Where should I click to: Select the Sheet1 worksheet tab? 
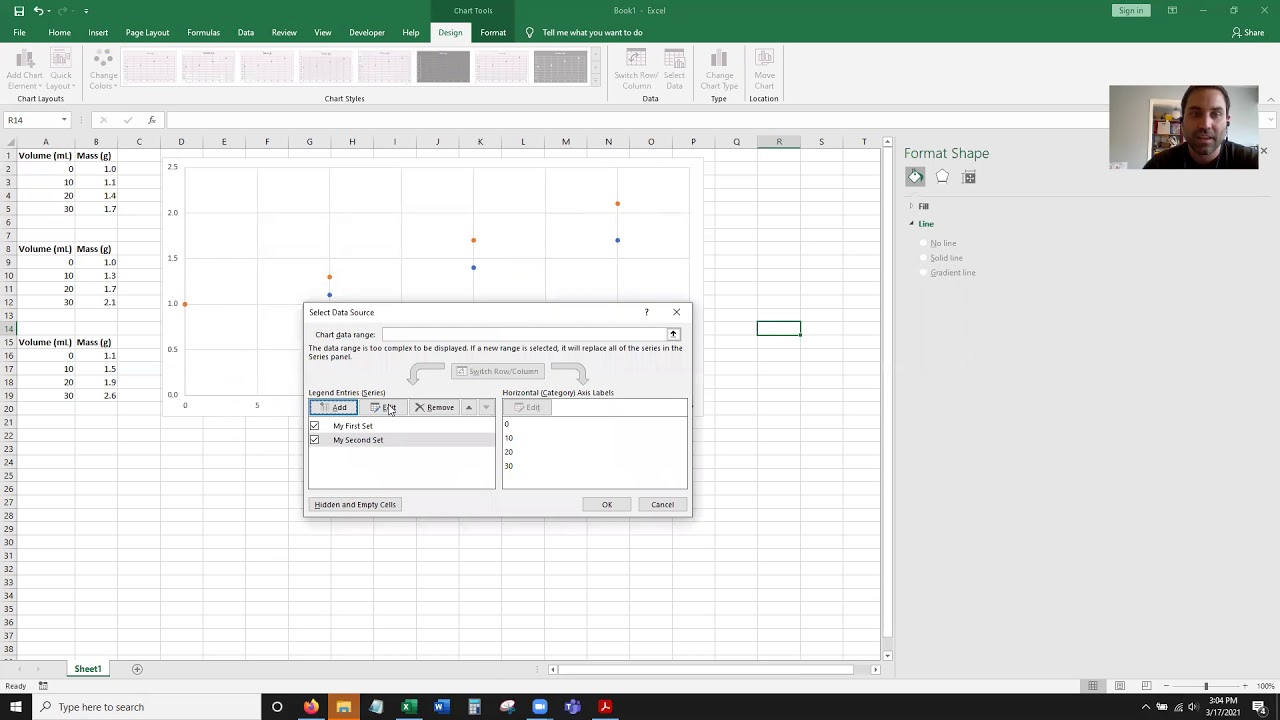point(88,669)
